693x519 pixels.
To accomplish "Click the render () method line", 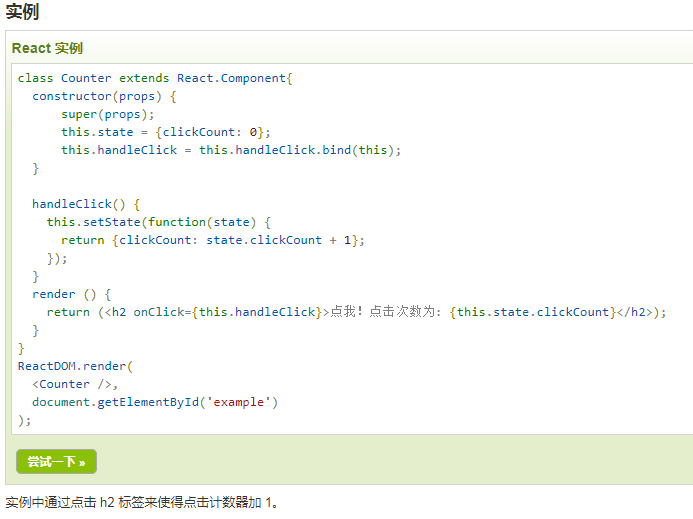I will pyautogui.click(x=72, y=294).
